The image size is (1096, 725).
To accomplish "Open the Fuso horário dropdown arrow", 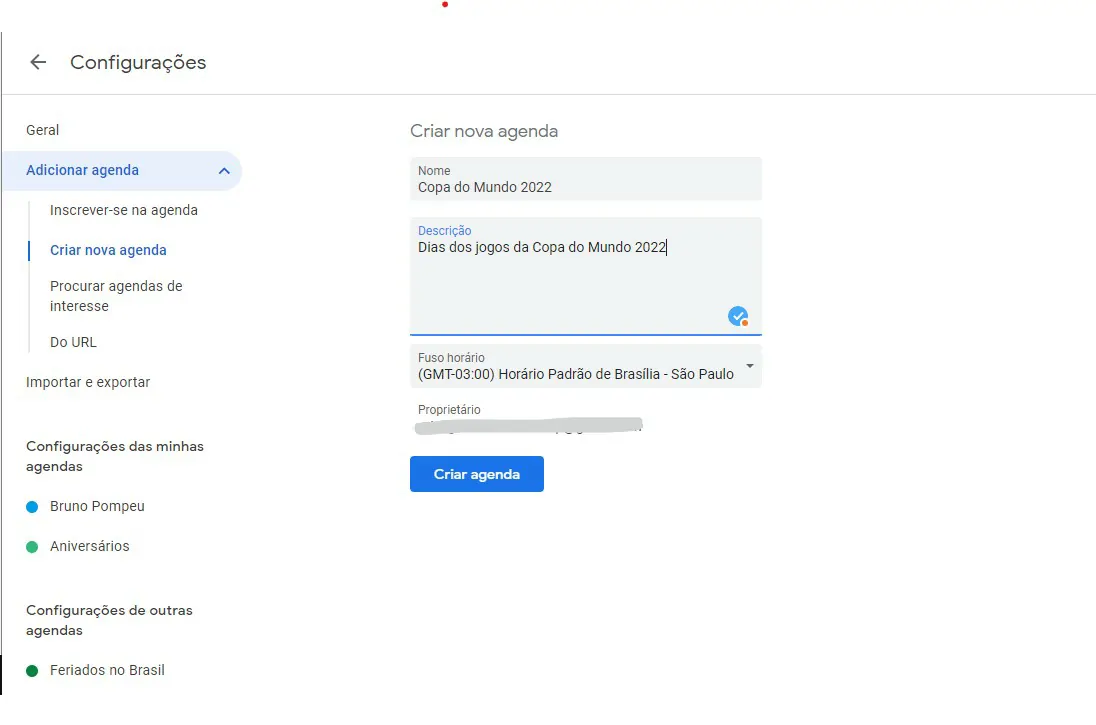I will [749, 366].
